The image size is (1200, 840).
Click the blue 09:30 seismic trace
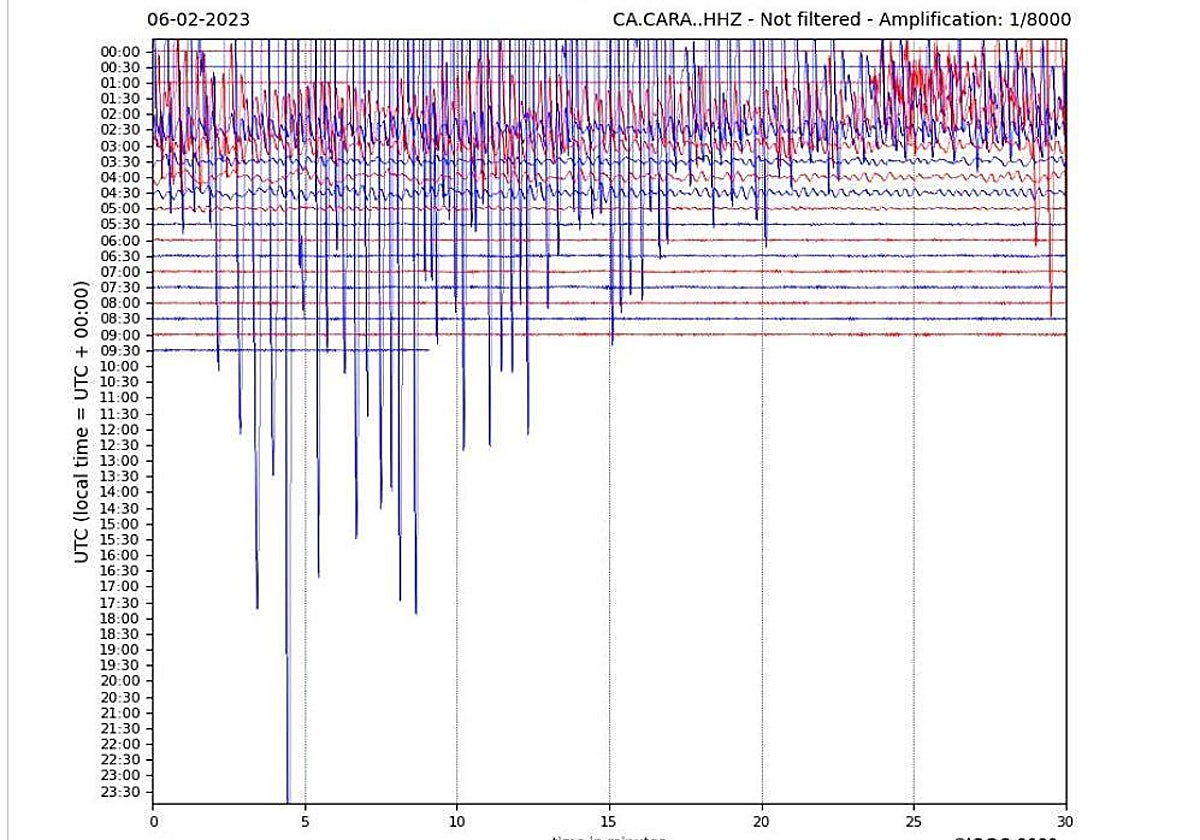300,351
